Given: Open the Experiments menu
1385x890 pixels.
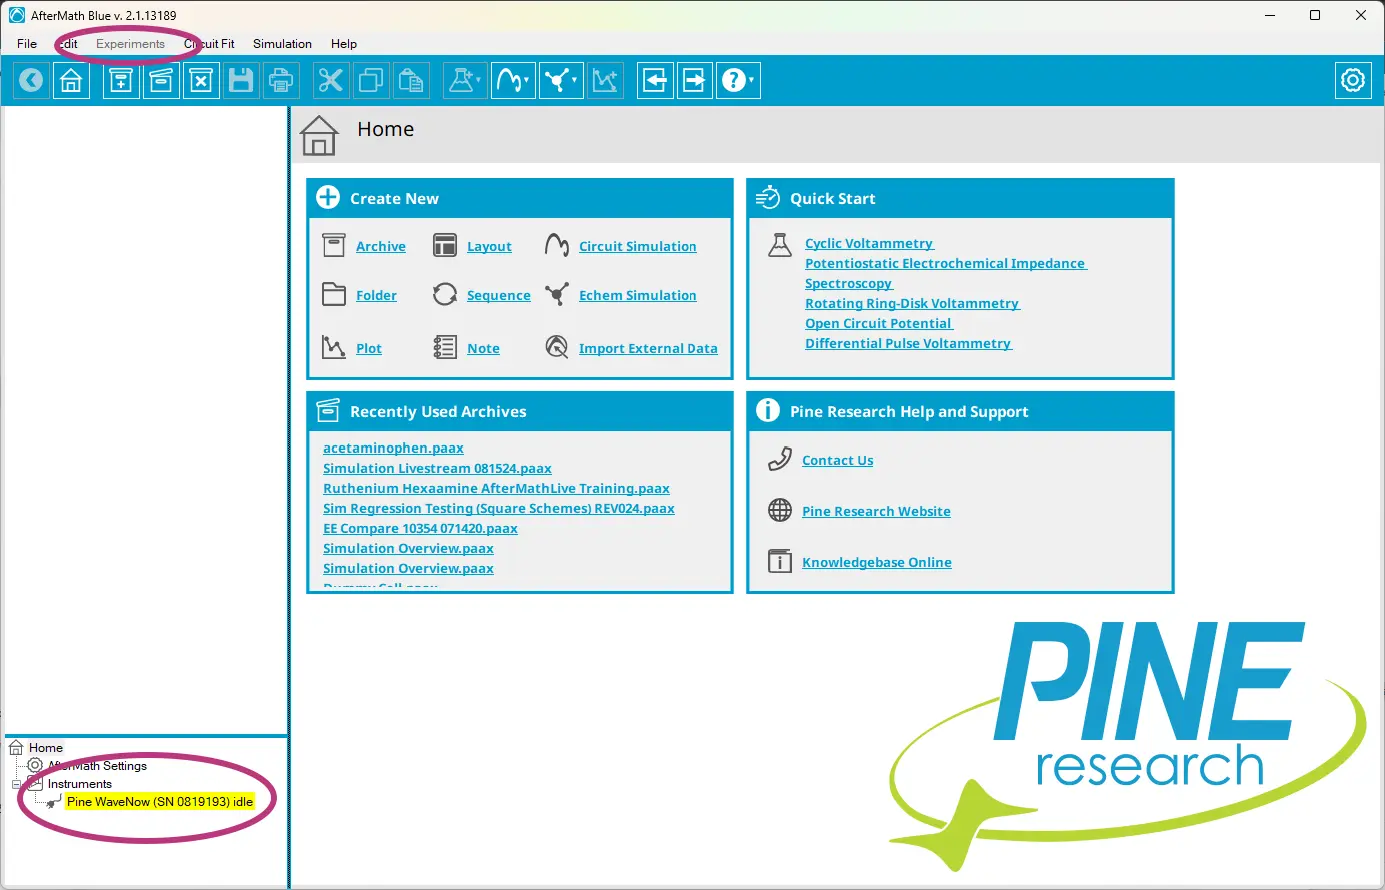Looking at the screenshot, I should point(130,44).
